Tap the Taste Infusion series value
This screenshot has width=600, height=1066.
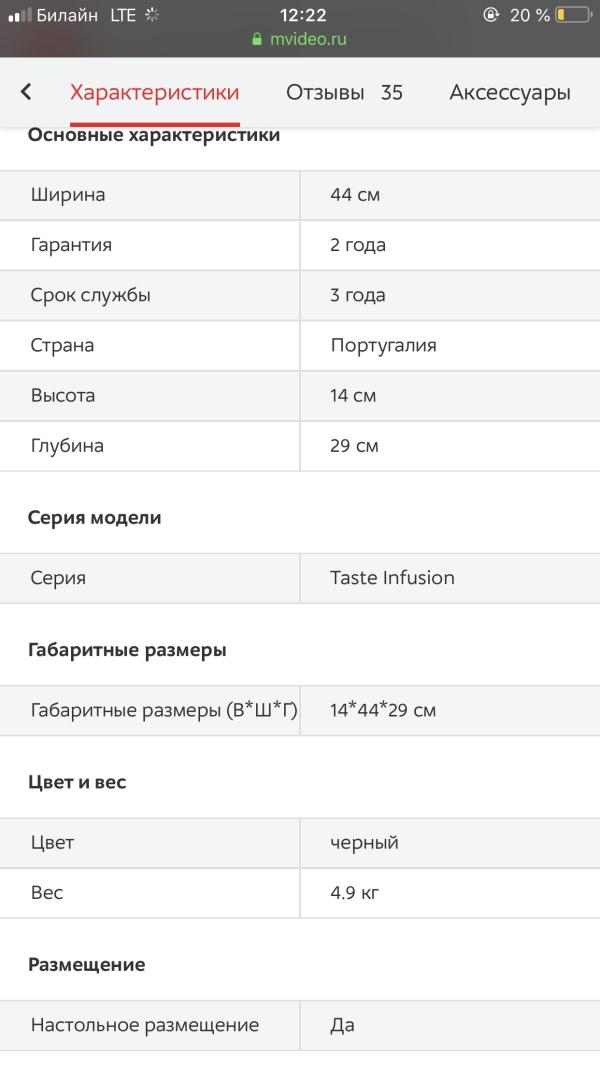(x=392, y=578)
